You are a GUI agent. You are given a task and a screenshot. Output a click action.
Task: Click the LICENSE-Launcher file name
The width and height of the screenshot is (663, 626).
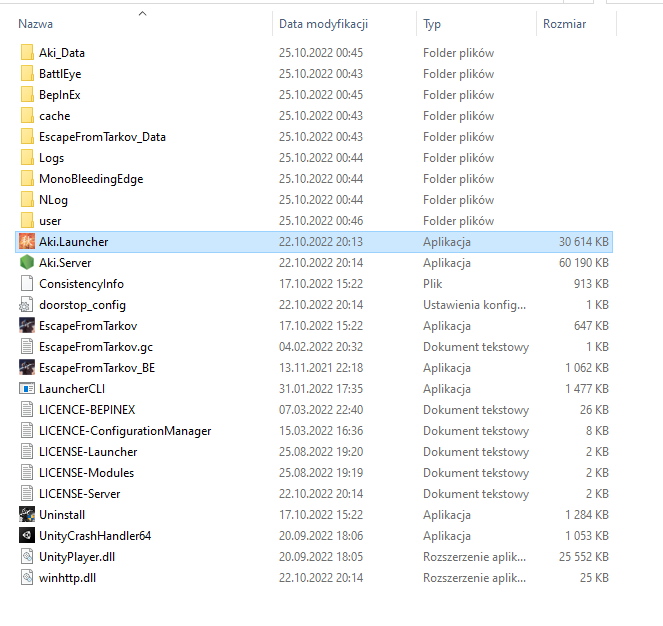[88, 452]
